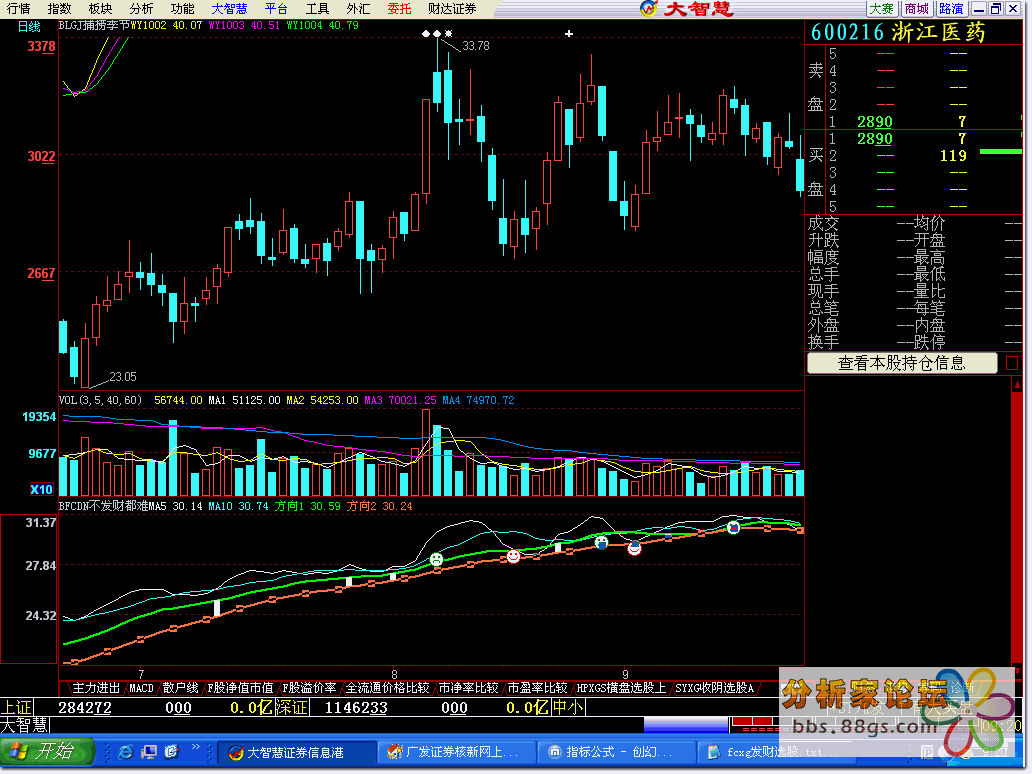1032x774 pixels.
Task: Open the 工具 menu
Action: 317,9
